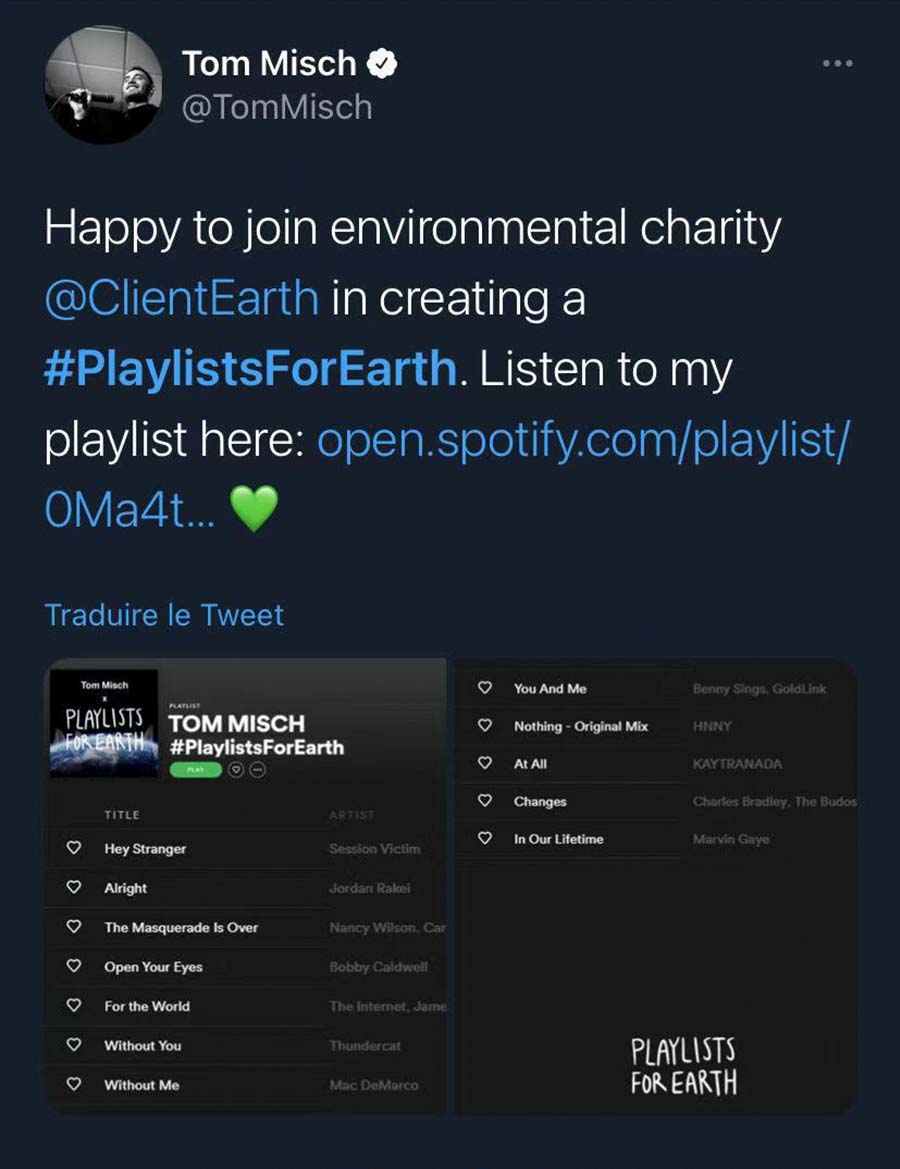Click the Playlists For Earth cover art
The height and width of the screenshot is (1169, 900).
click(104, 723)
